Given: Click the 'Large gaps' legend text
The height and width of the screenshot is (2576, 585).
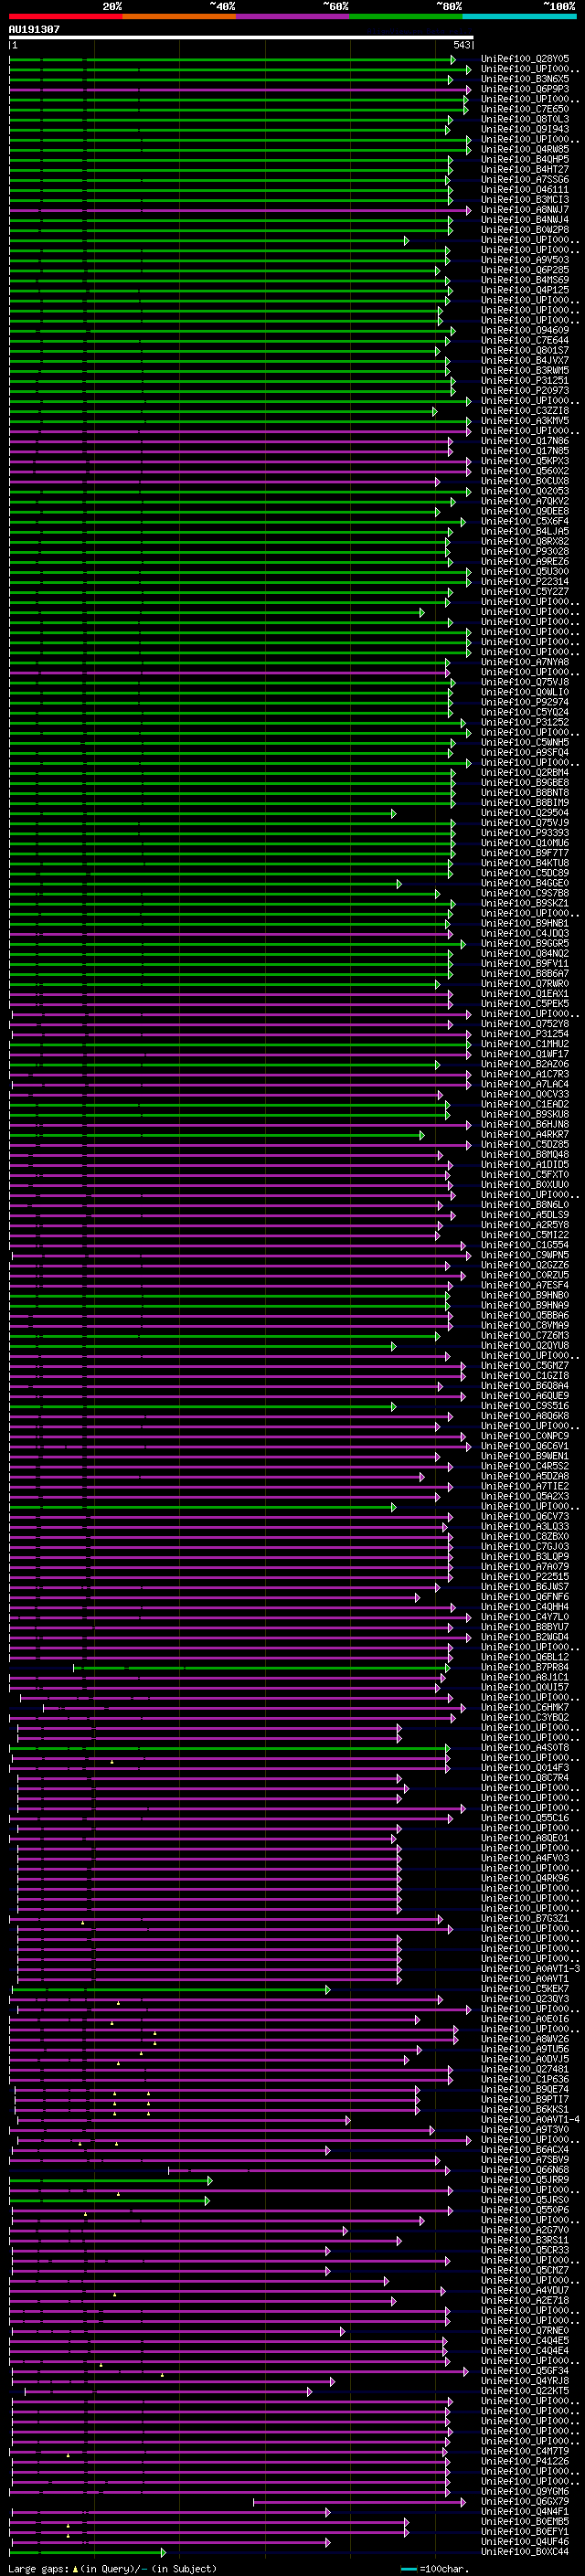Looking at the screenshot, I should tap(38, 2569).
